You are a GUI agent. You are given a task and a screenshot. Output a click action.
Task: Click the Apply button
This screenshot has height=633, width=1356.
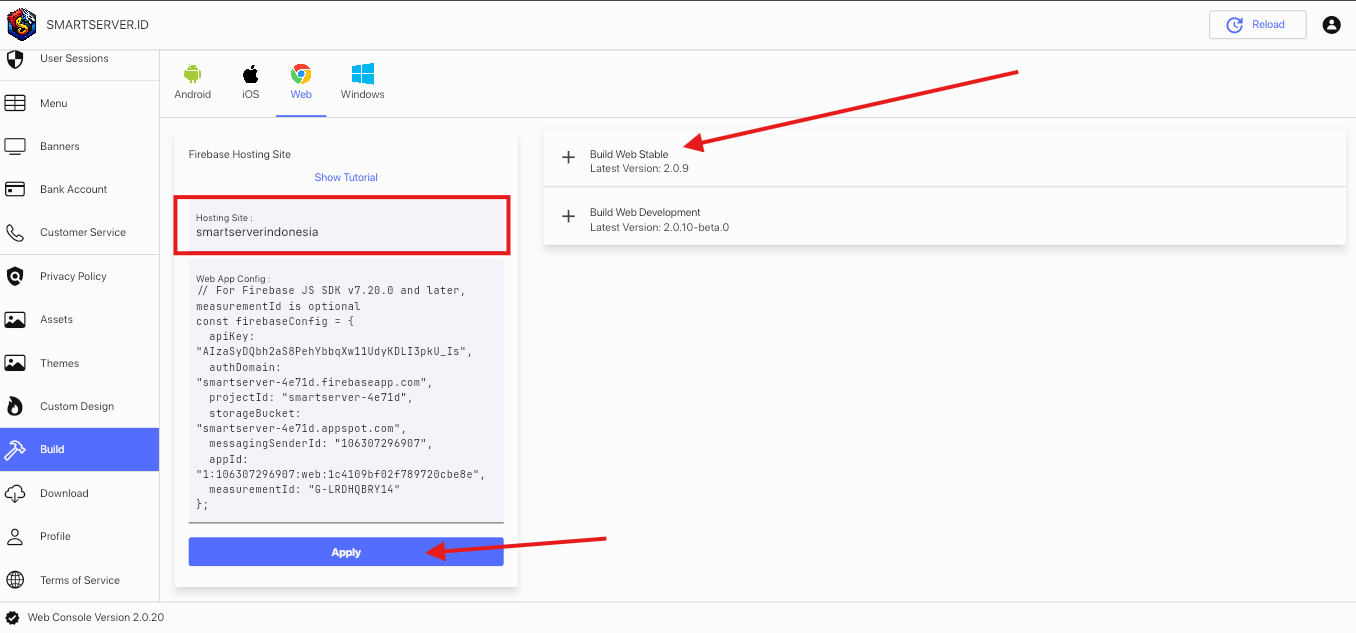346,552
